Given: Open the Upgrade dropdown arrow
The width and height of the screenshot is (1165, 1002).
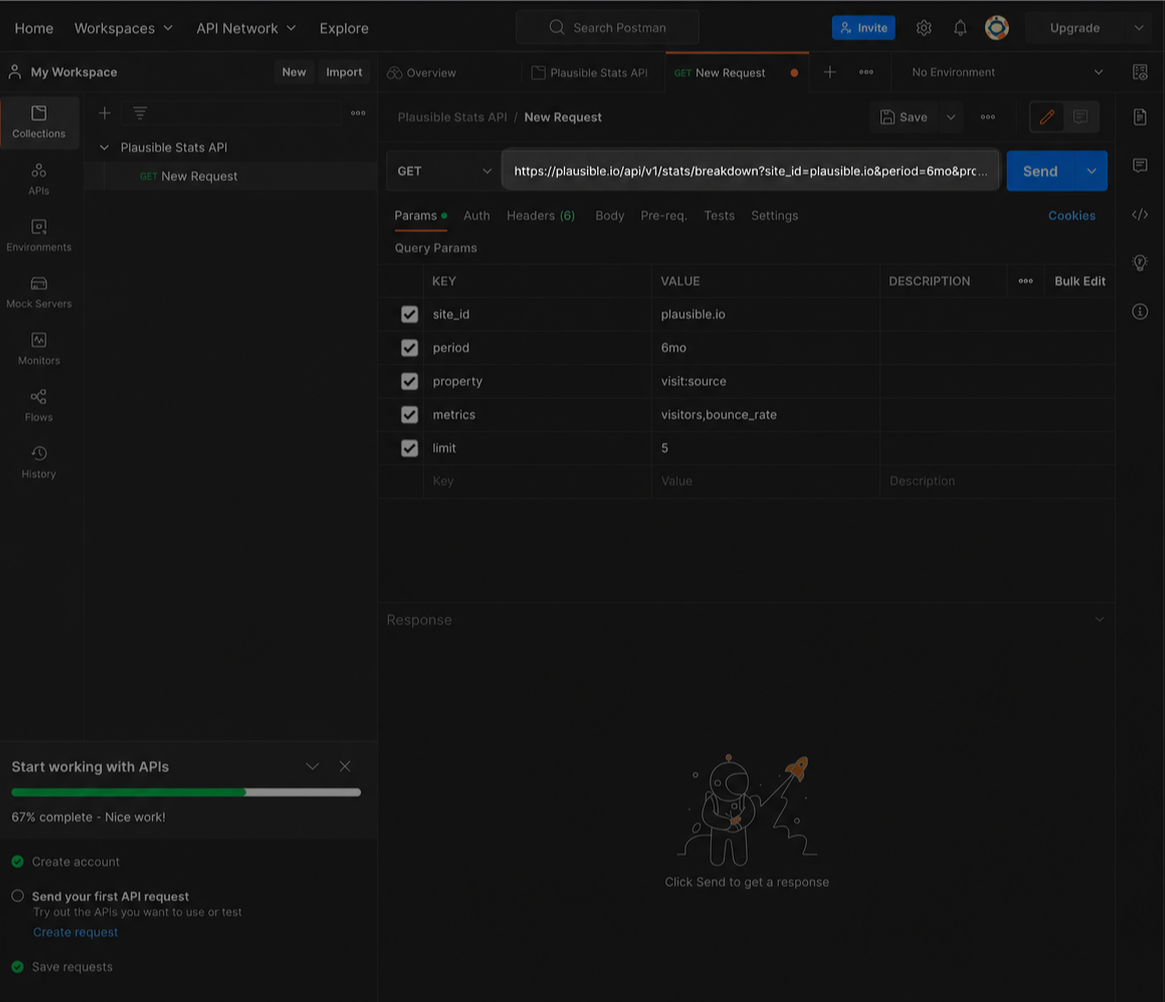Looking at the screenshot, I should coord(1138,27).
